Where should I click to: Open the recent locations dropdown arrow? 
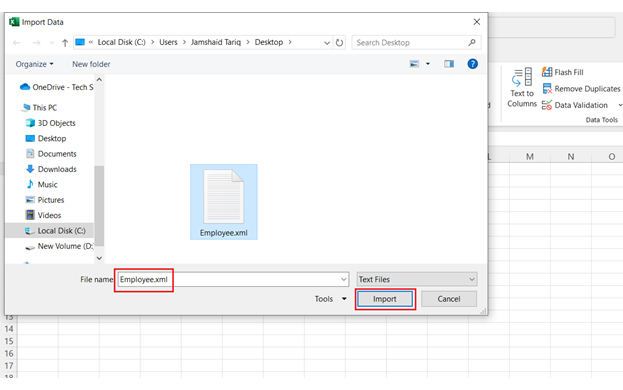point(52,42)
